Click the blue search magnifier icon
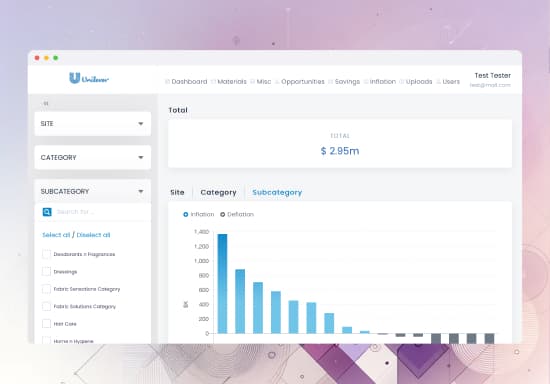The image size is (550, 384). pyautogui.click(x=47, y=212)
